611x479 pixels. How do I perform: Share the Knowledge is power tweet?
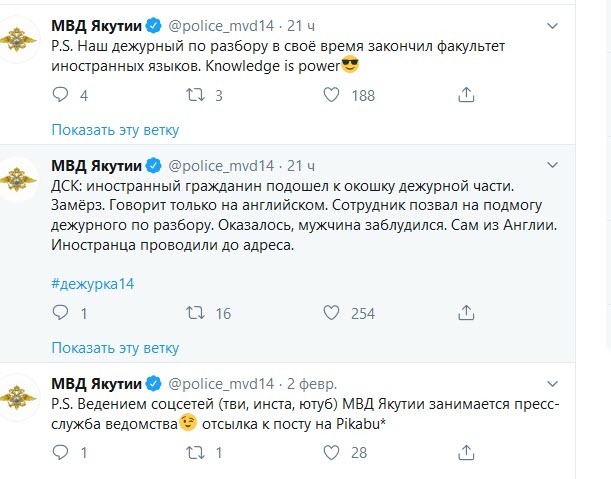(465, 95)
